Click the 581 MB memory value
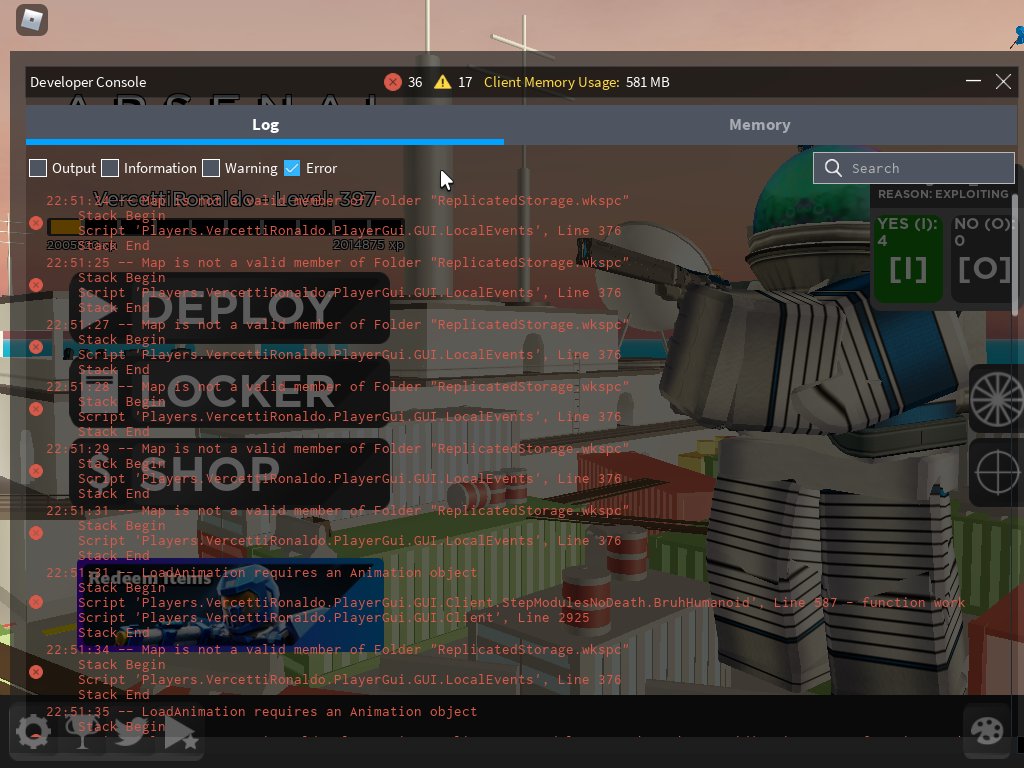This screenshot has height=768, width=1024. pos(647,82)
